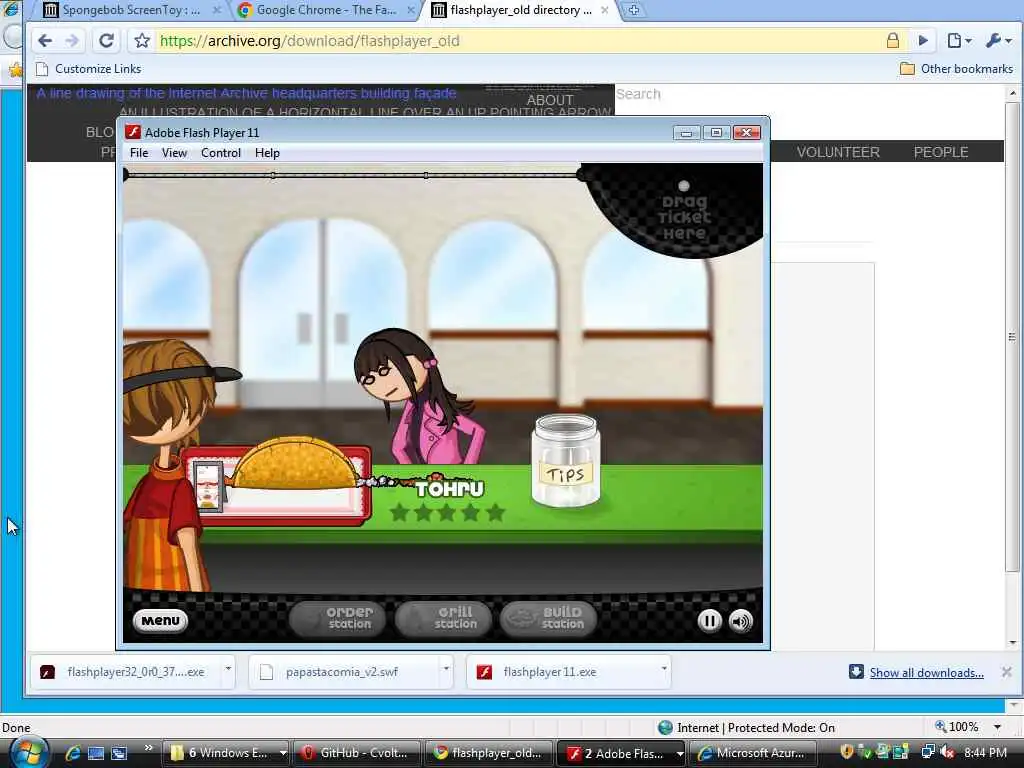Click the Tips jar on the counter
The image size is (1024, 768).
click(566, 461)
